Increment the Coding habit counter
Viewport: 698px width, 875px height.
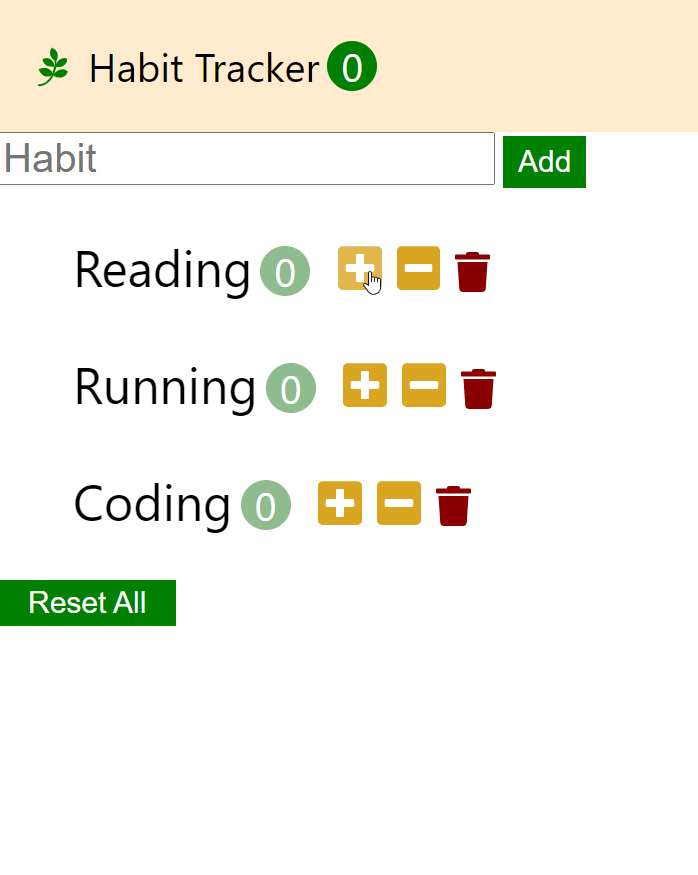point(339,503)
